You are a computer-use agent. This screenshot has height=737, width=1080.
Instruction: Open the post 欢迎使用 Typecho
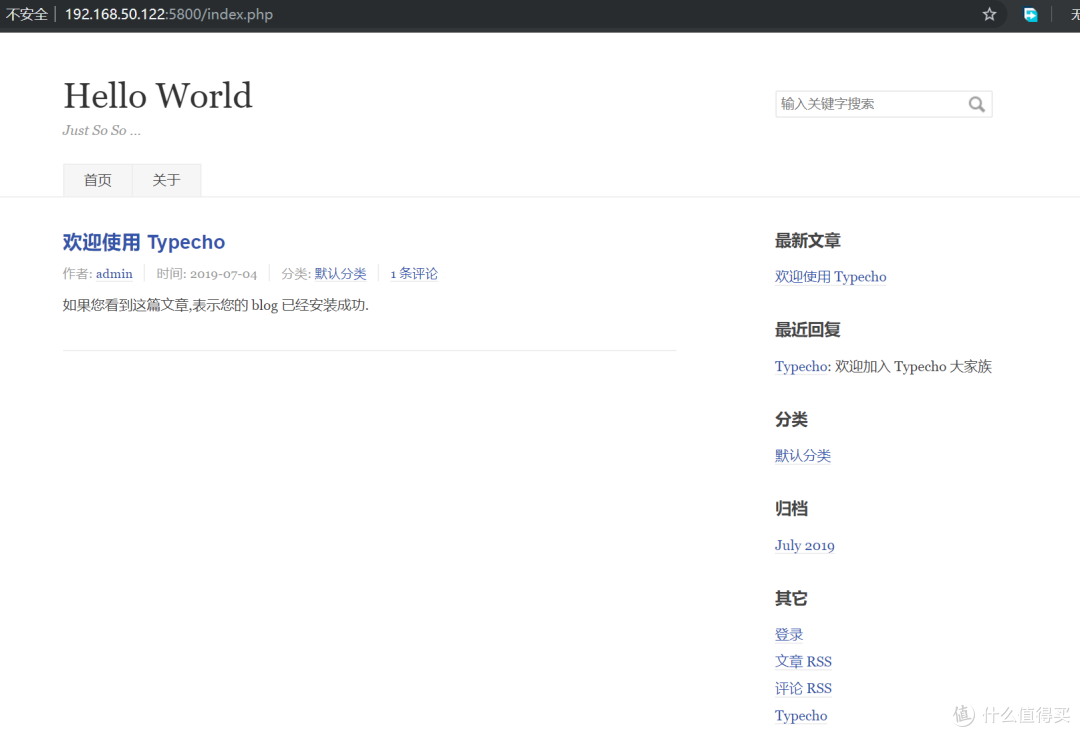(143, 242)
